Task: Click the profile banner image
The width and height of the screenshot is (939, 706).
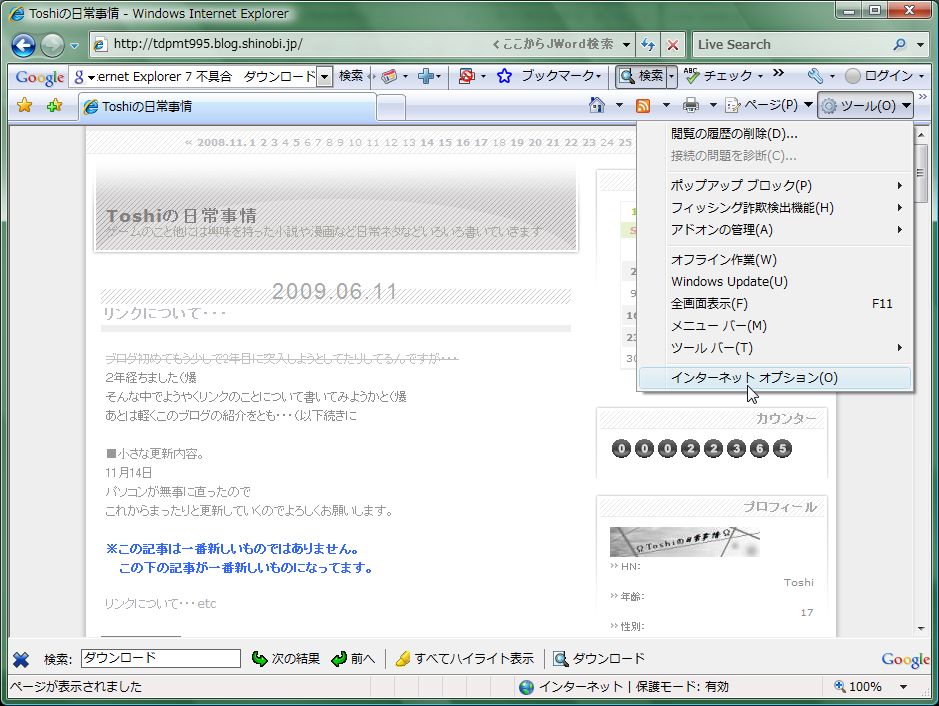Action: [x=684, y=542]
